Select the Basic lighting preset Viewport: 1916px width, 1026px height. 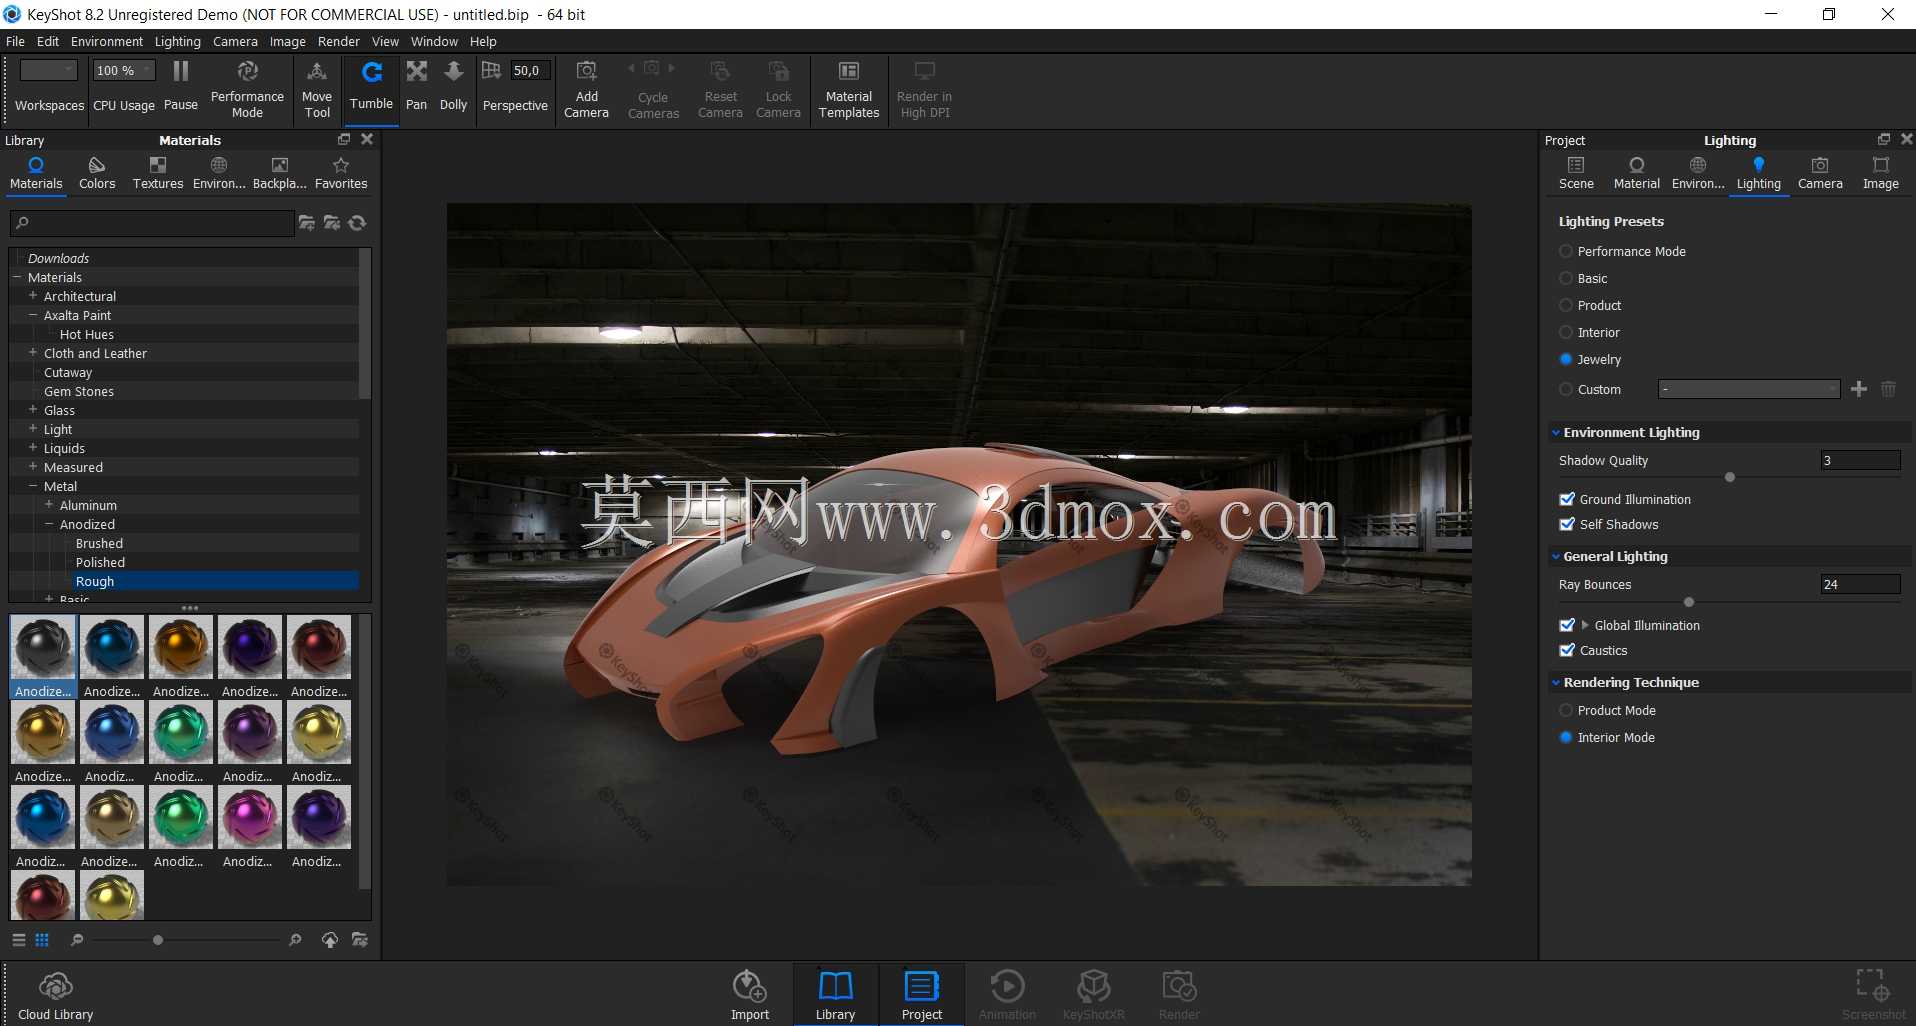click(1566, 279)
